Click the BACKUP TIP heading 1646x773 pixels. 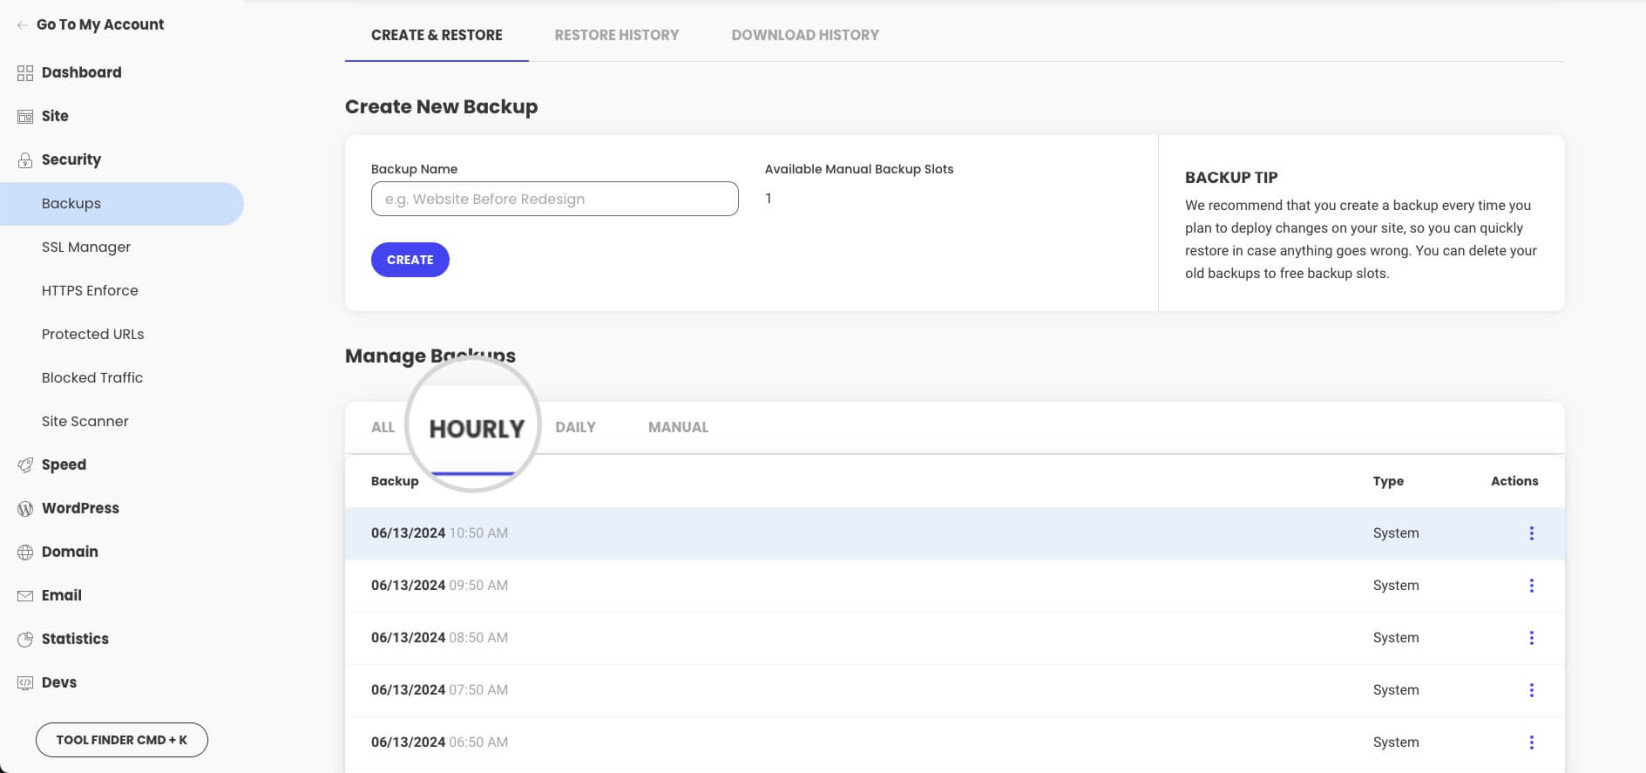pos(1231,177)
